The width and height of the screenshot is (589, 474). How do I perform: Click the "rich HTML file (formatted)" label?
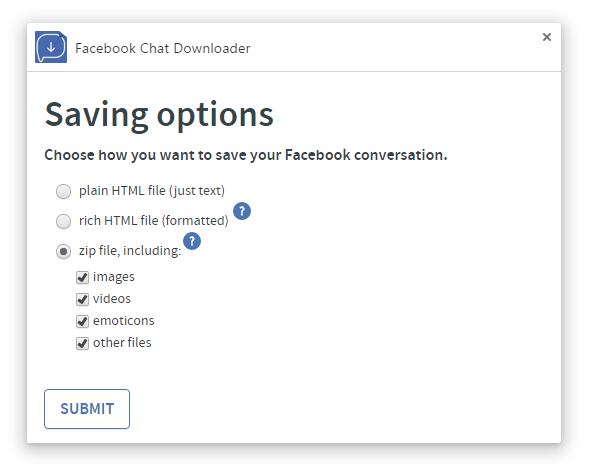(x=154, y=221)
